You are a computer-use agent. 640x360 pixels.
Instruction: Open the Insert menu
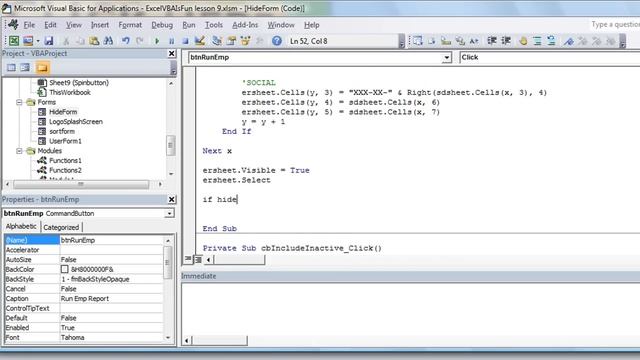(x=100, y=25)
